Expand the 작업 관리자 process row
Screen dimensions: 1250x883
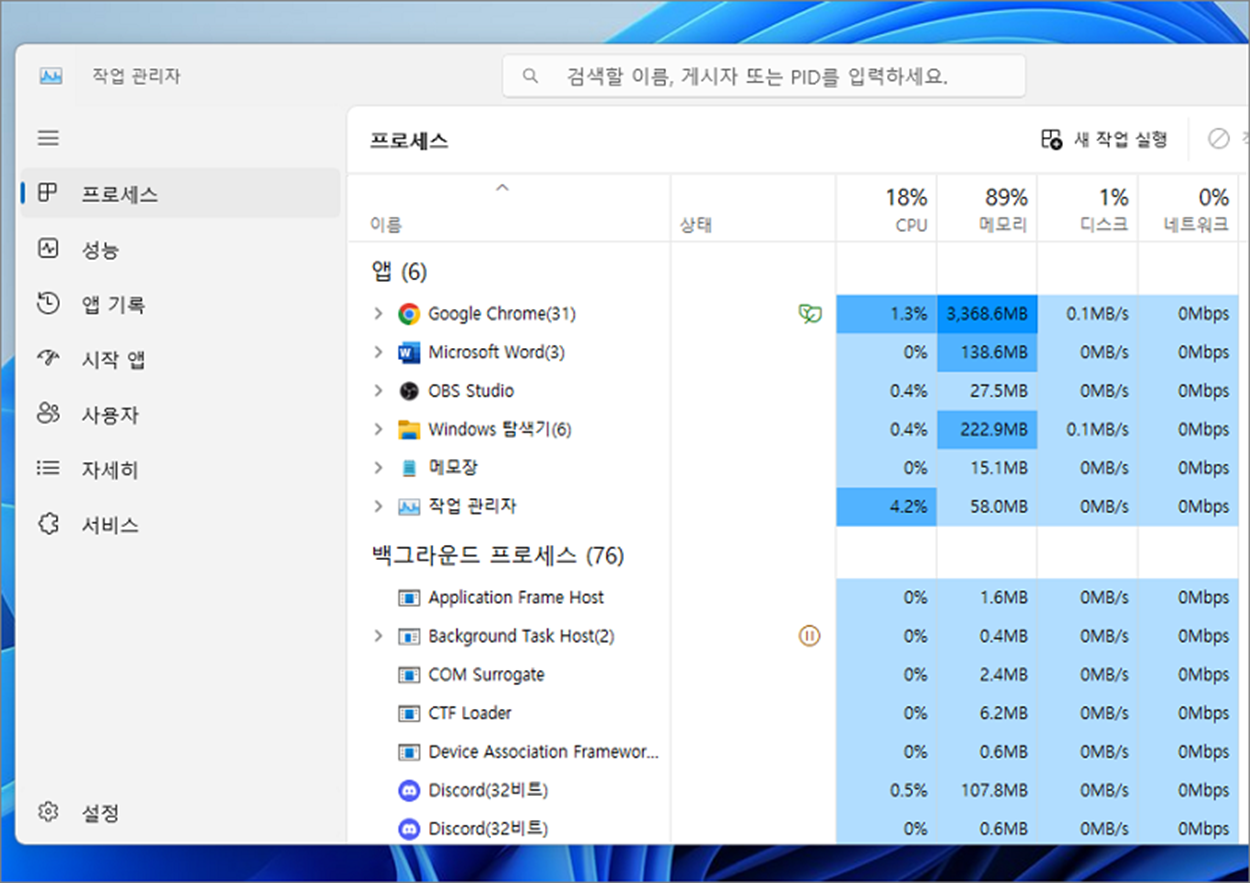pyautogui.click(x=378, y=507)
